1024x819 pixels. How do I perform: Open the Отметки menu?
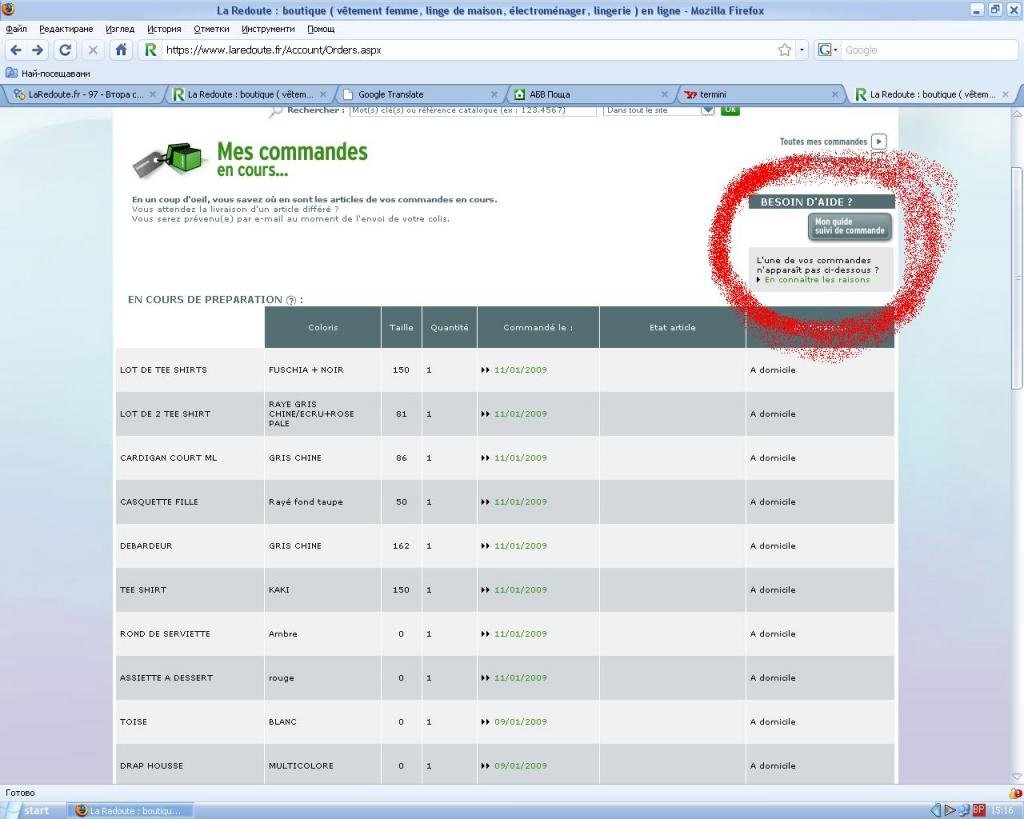(x=211, y=29)
